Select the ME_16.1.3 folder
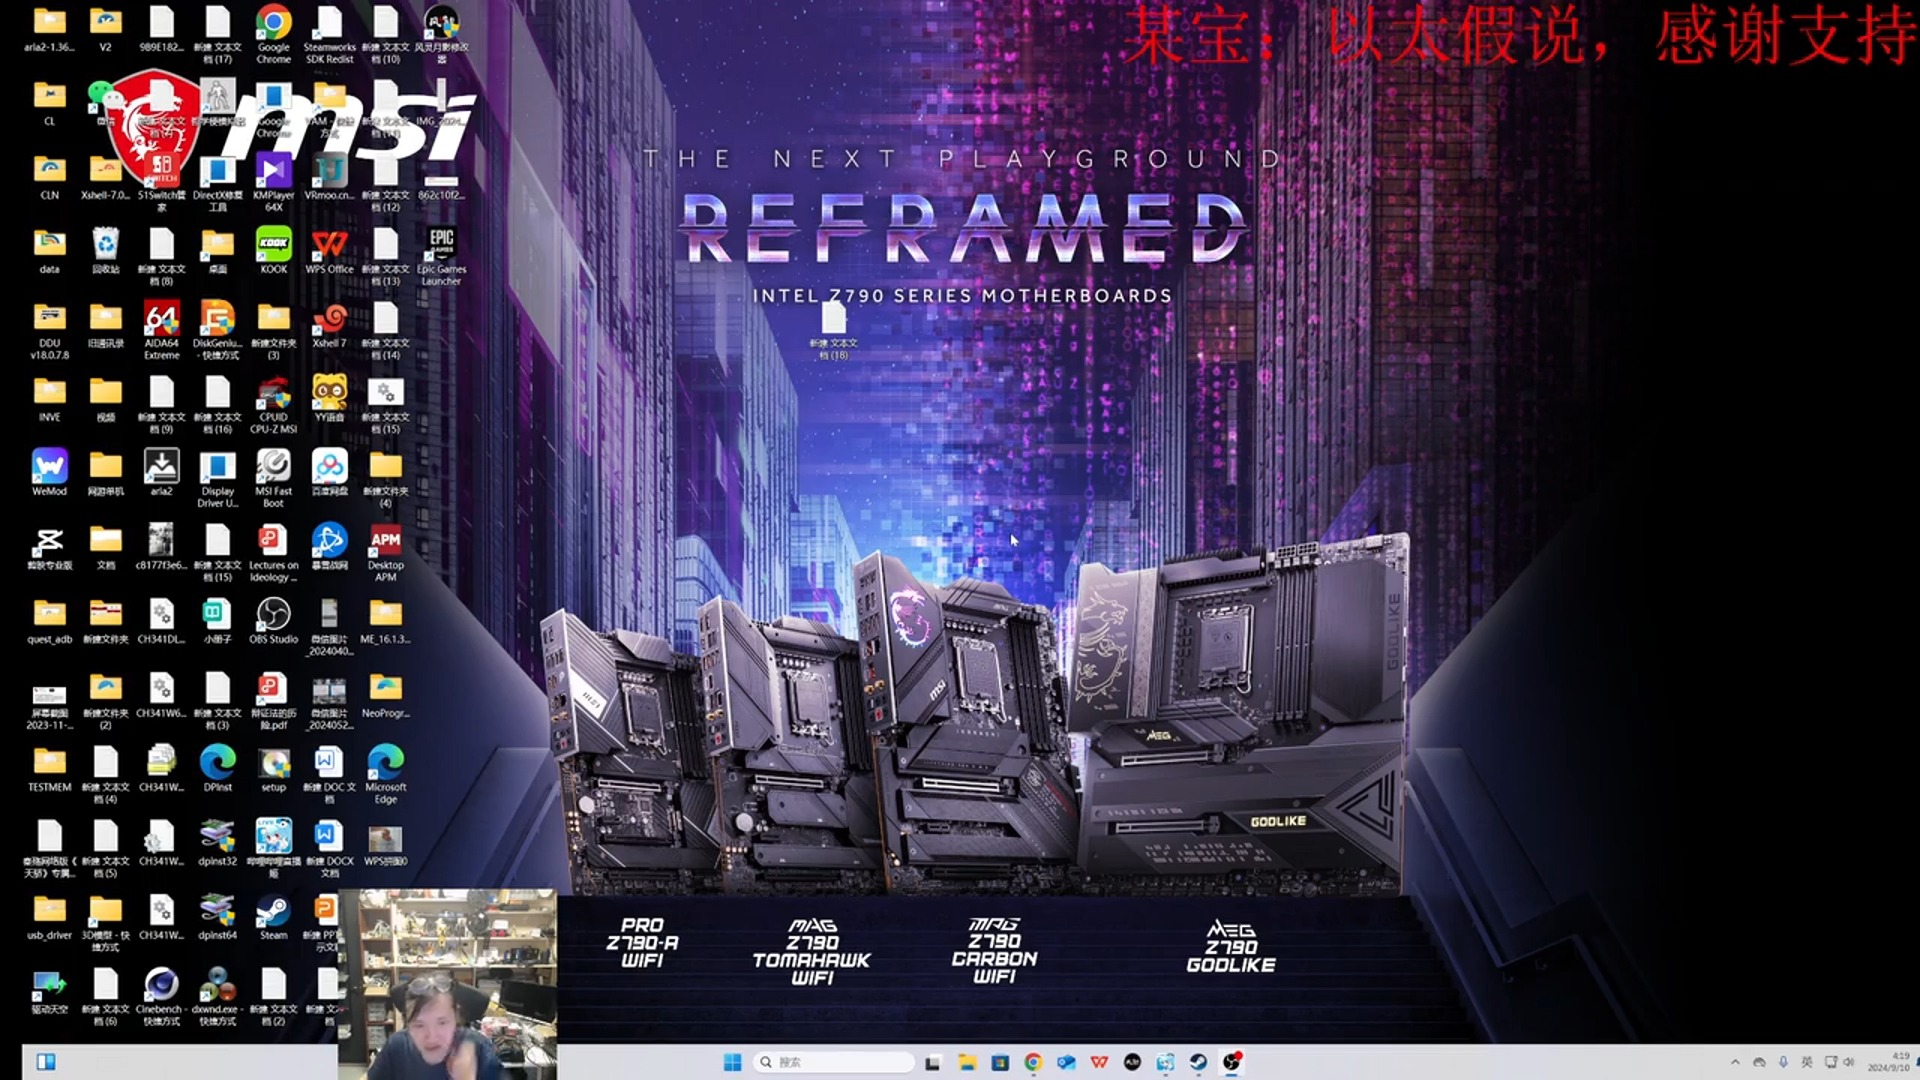The width and height of the screenshot is (1920, 1080). (x=385, y=620)
